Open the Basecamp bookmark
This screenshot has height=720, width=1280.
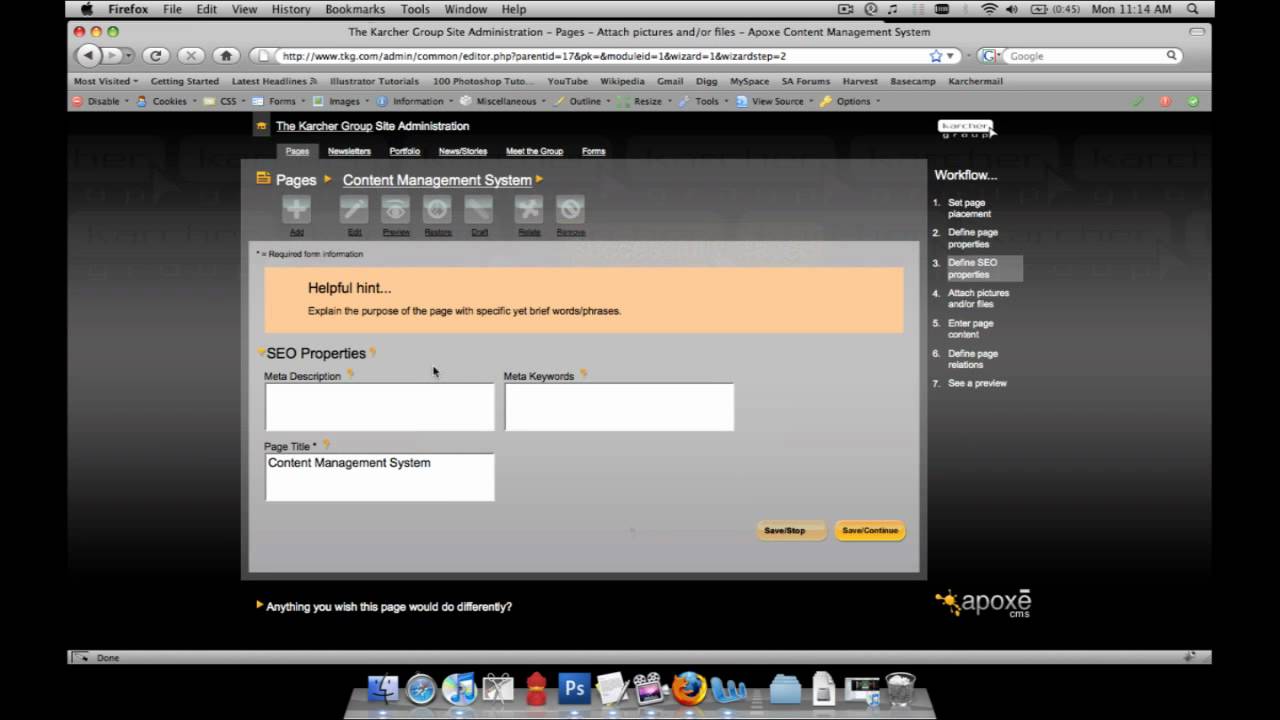point(912,81)
